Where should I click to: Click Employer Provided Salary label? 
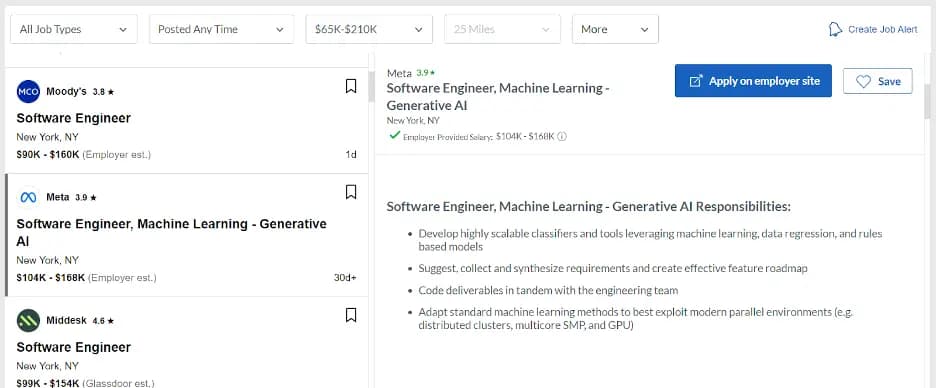(x=448, y=137)
